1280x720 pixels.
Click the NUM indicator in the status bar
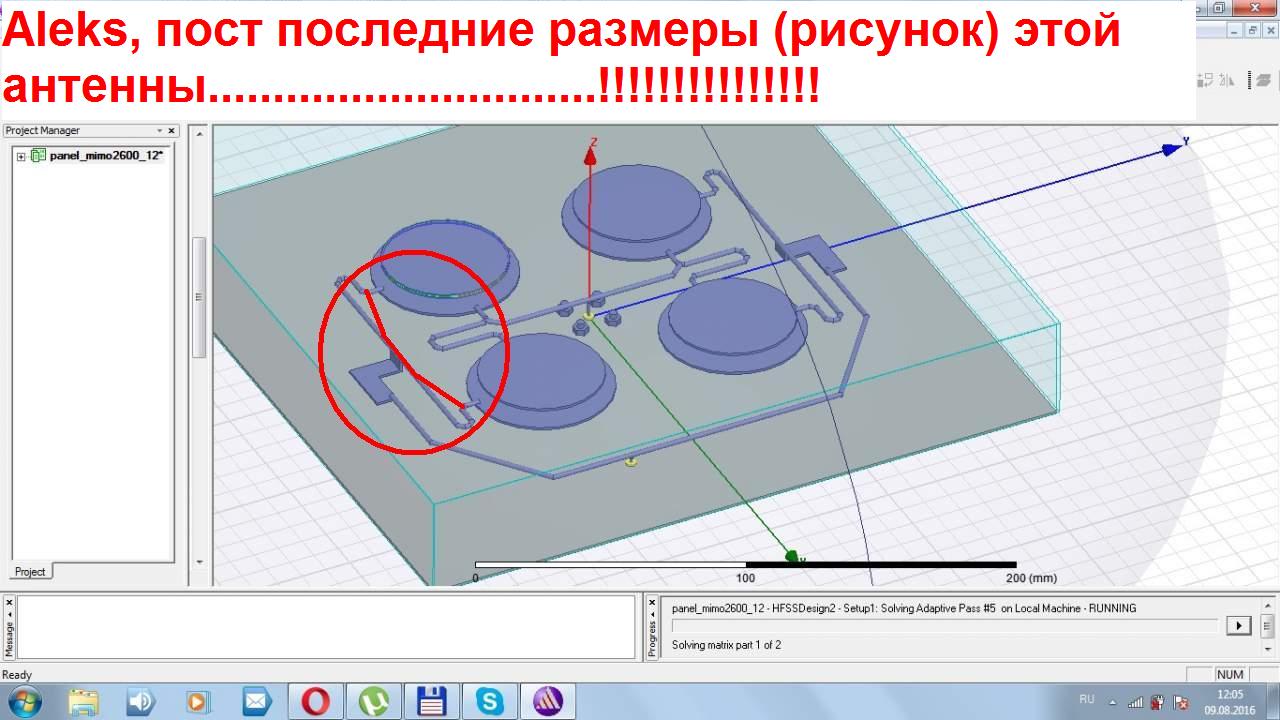pos(1229,675)
